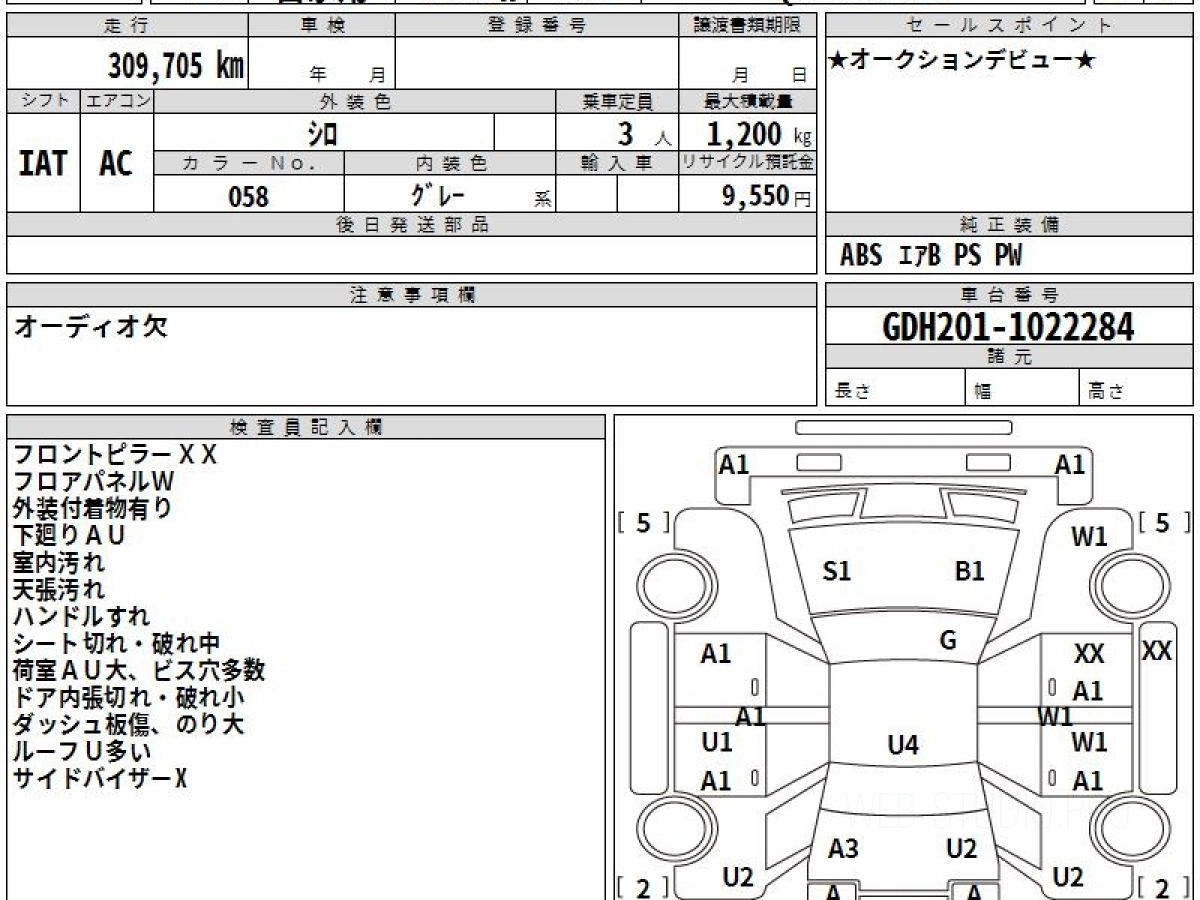
Task: Click the S1 mark on the hood
Action: pos(836,571)
